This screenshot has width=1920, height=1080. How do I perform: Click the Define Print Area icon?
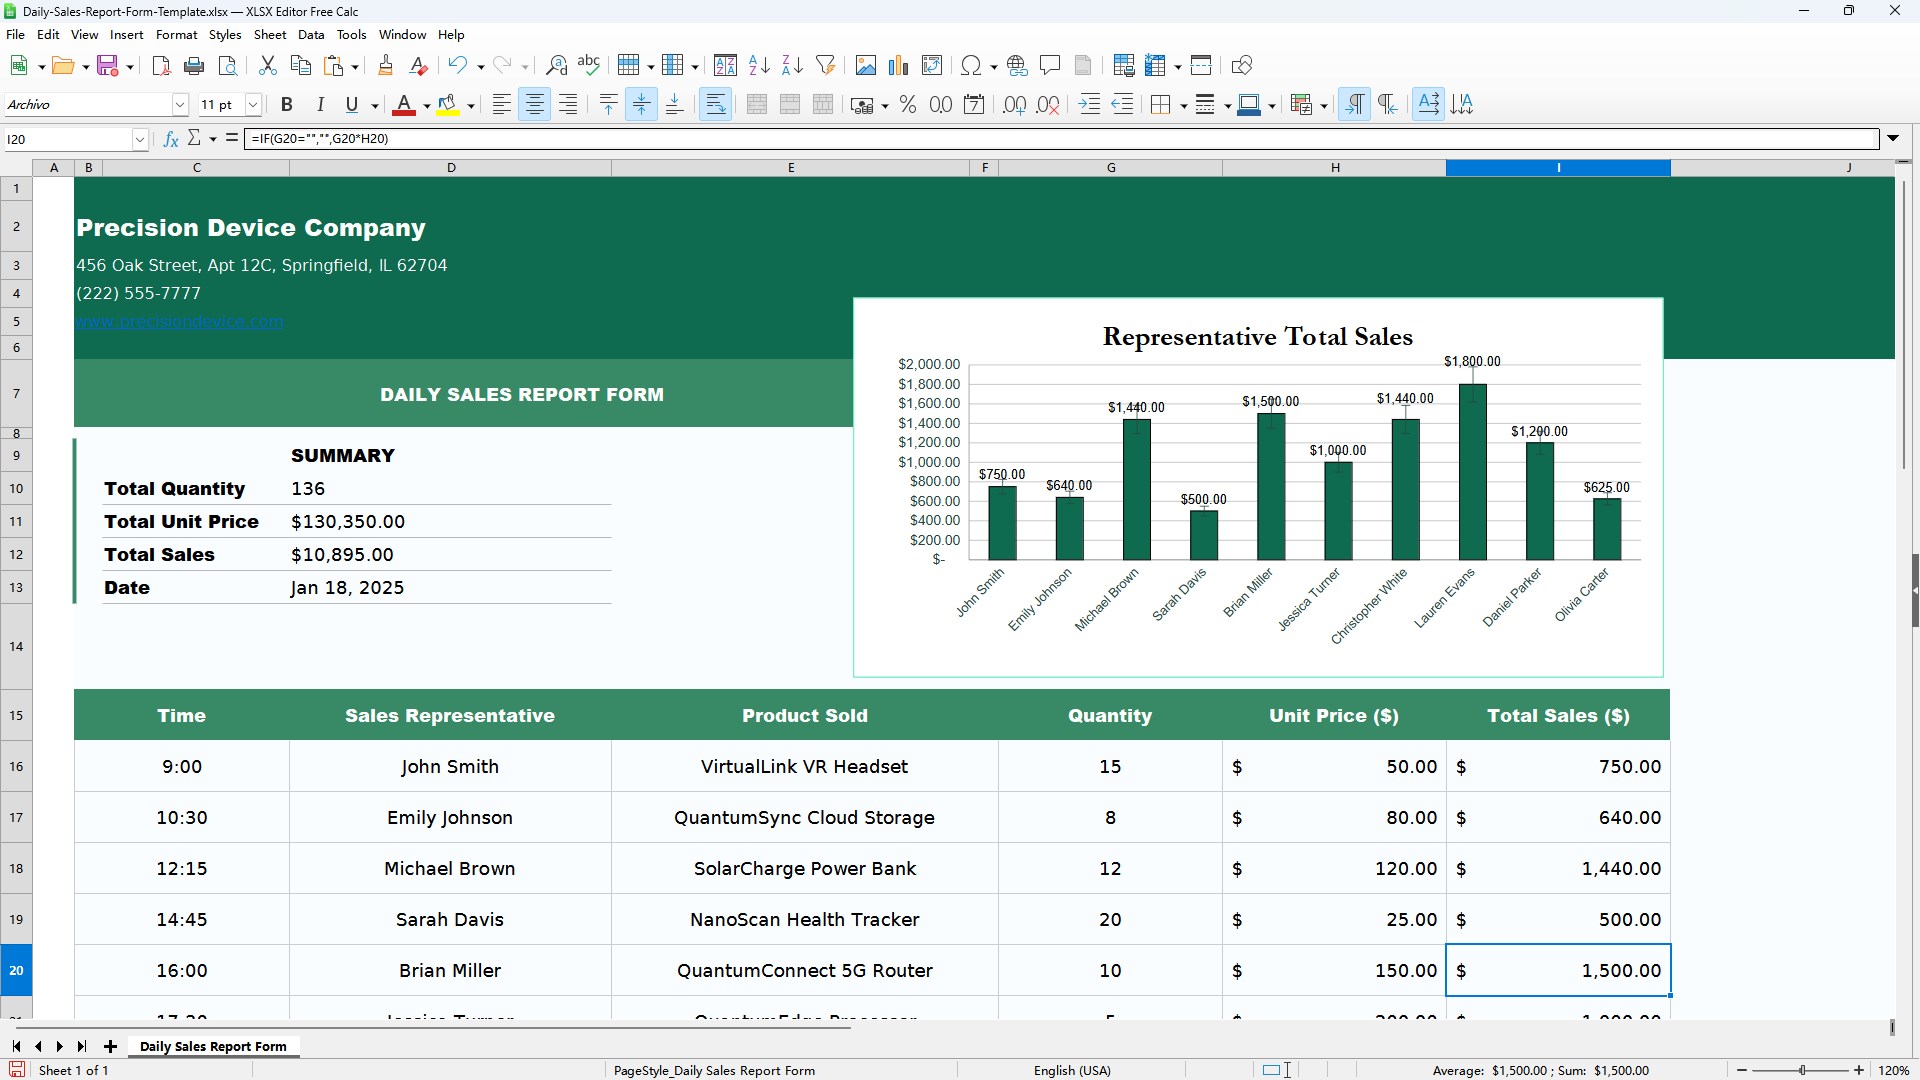pos(1123,66)
